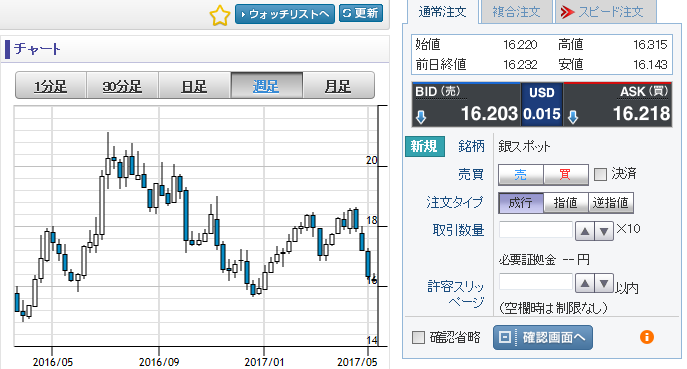This screenshot has width=687, height=369.
Task: Increase 許容スリッページ with up arrow
Action: pyautogui.click(x=585, y=284)
